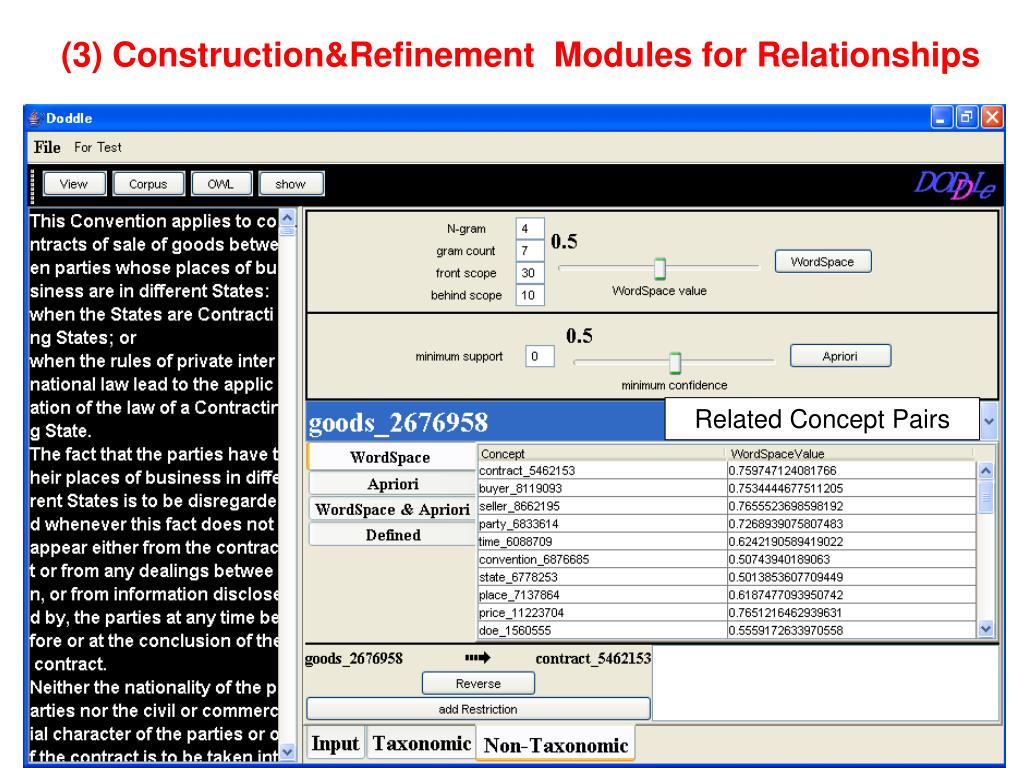
Task: Switch to the Input bottom tab
Action: (335, 744)
